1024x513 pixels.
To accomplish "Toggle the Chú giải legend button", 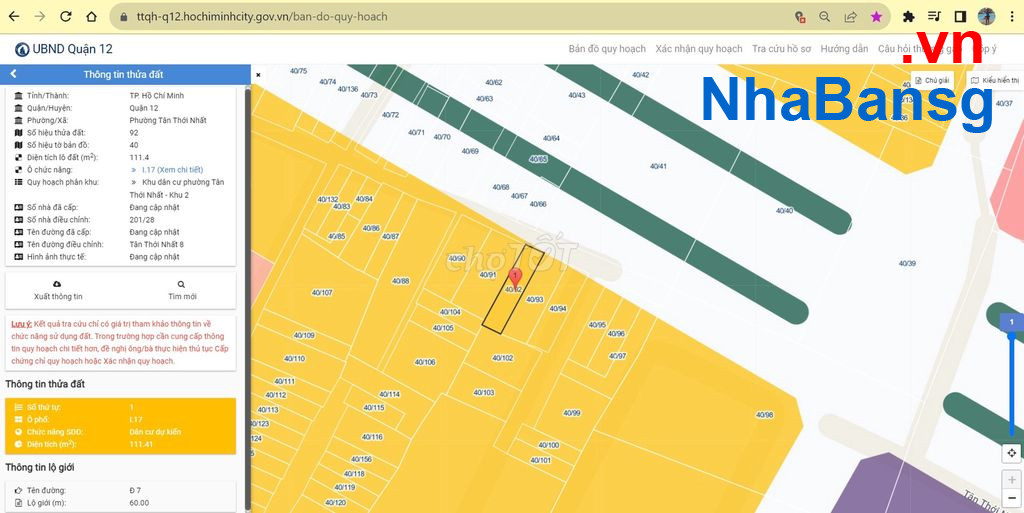I will point(931,80).
